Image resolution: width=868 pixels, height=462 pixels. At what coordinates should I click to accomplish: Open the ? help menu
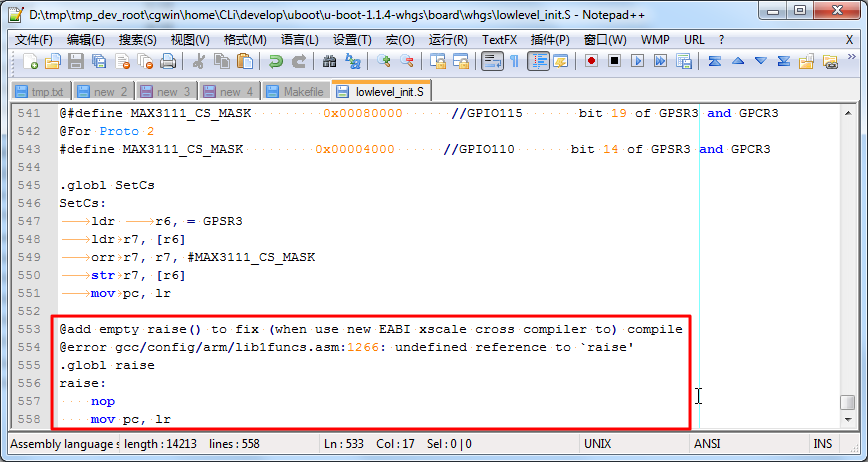721,40
